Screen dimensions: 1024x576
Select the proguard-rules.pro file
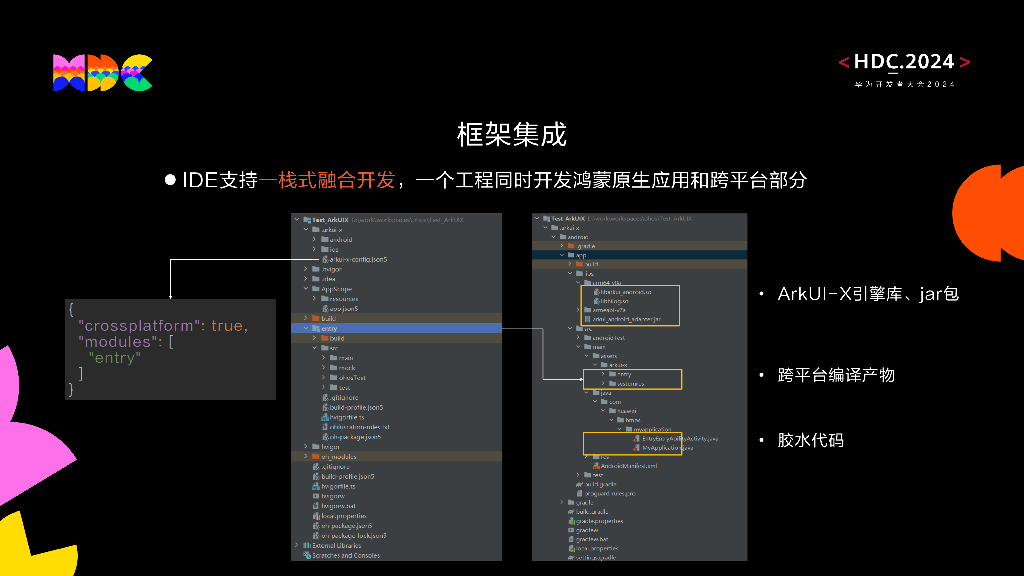[610, 494]
